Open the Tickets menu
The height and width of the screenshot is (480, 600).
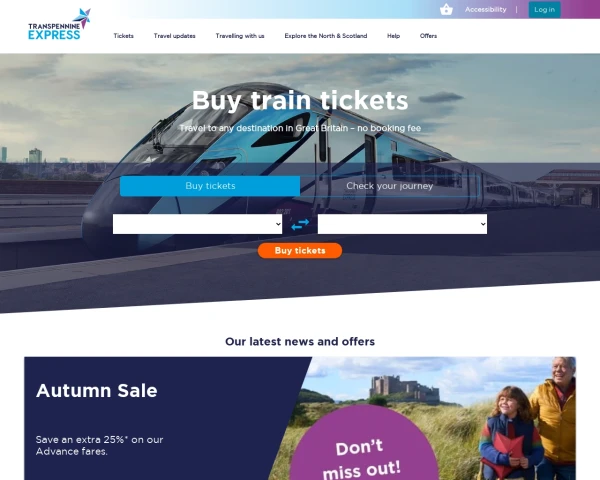click(124, 36)
